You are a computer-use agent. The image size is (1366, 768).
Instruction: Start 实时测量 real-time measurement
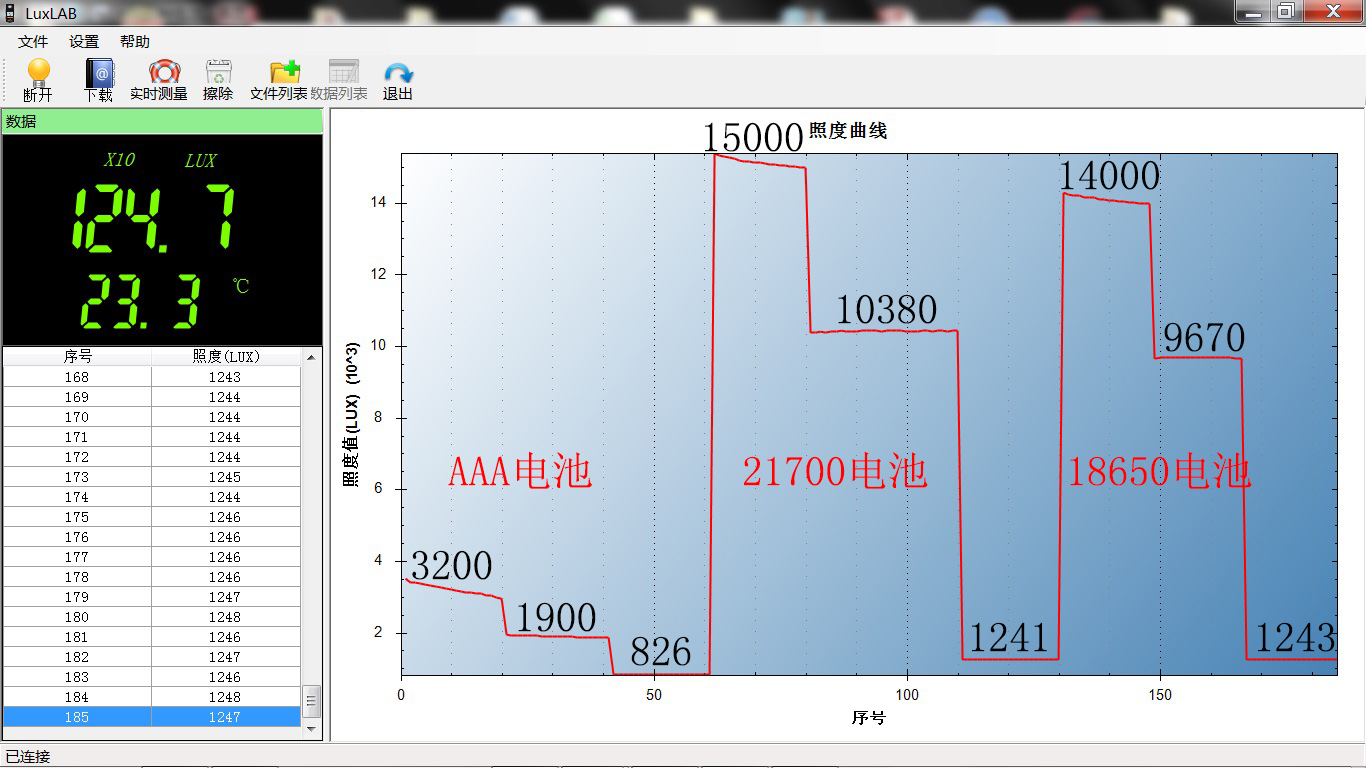pos(164,73)
